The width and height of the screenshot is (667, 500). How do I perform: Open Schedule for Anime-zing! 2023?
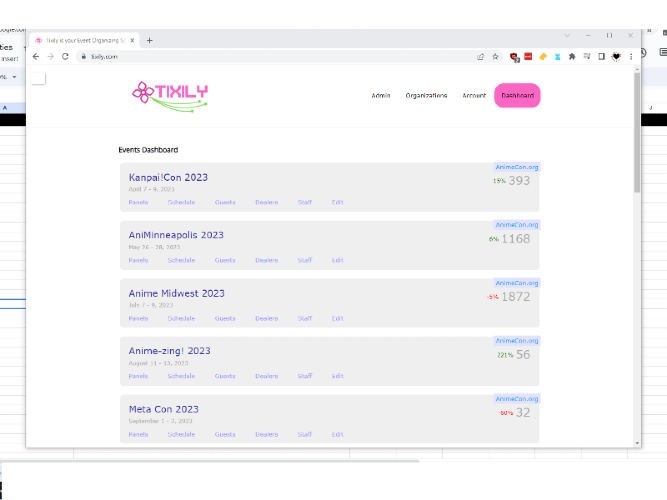[x=181, y=376]
